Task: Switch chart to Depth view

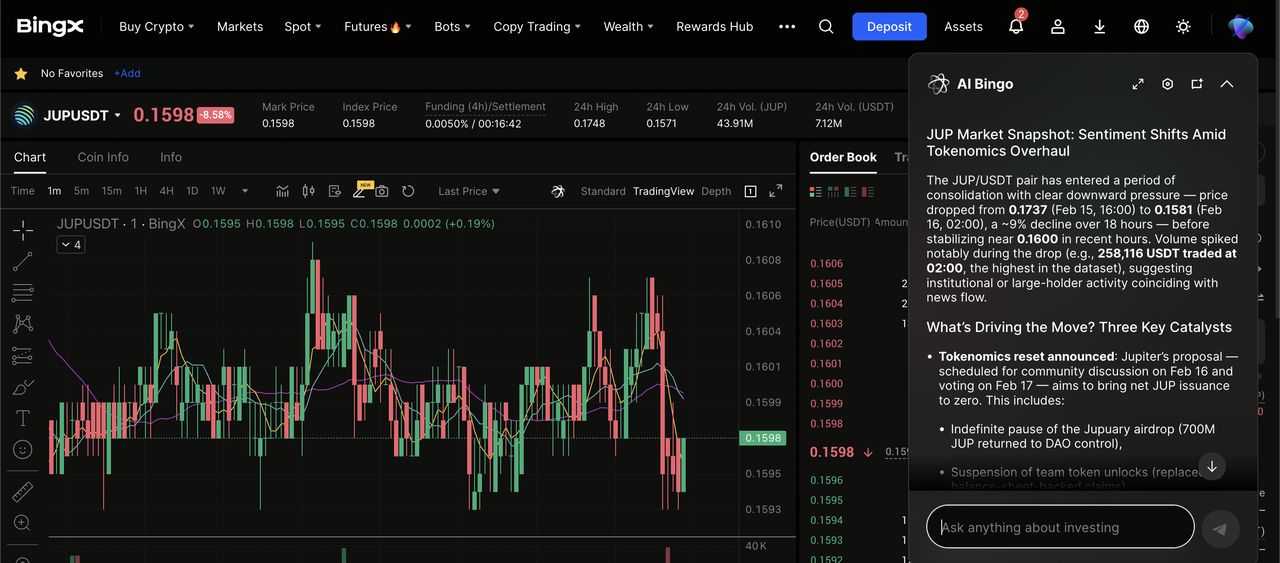Action: 716,191
